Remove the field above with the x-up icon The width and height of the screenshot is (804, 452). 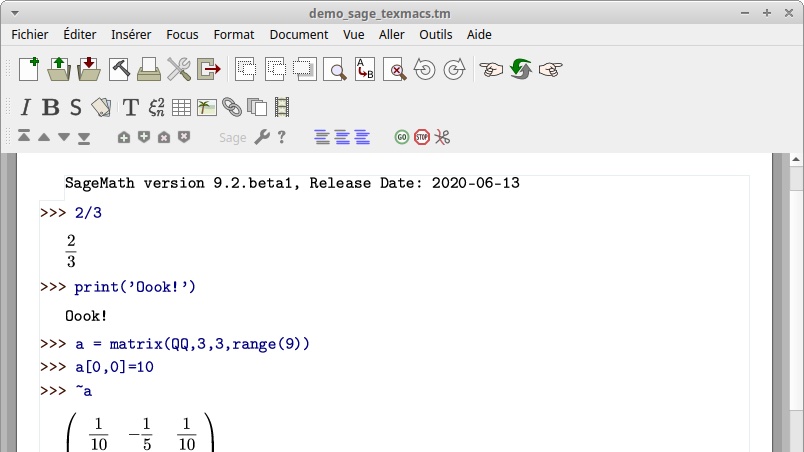coord(164,137)
